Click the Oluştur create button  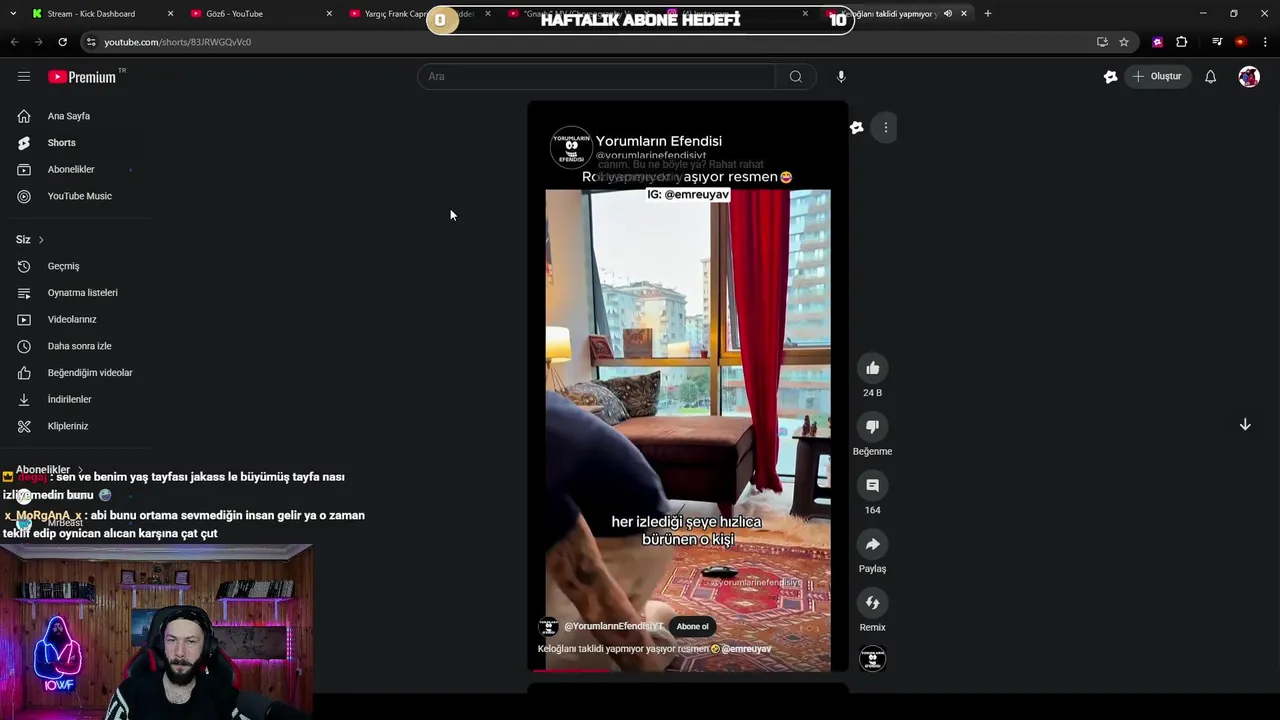click(1156, 76)
